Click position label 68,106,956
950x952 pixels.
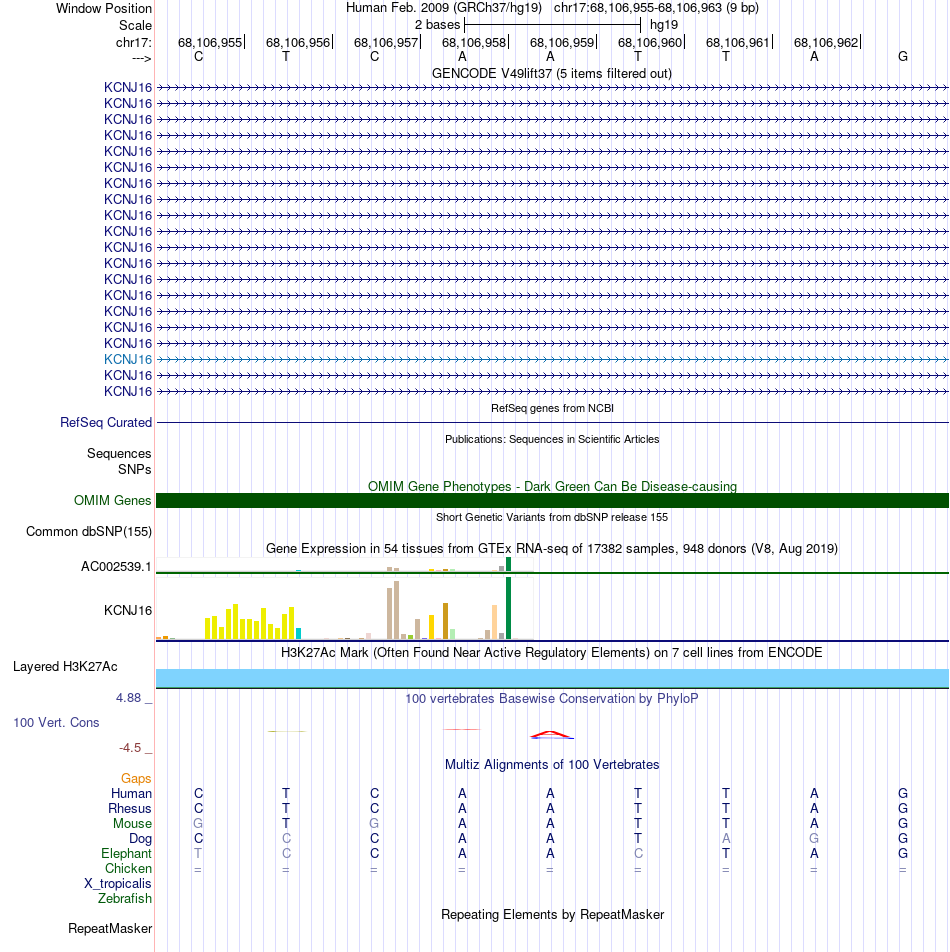297,42
